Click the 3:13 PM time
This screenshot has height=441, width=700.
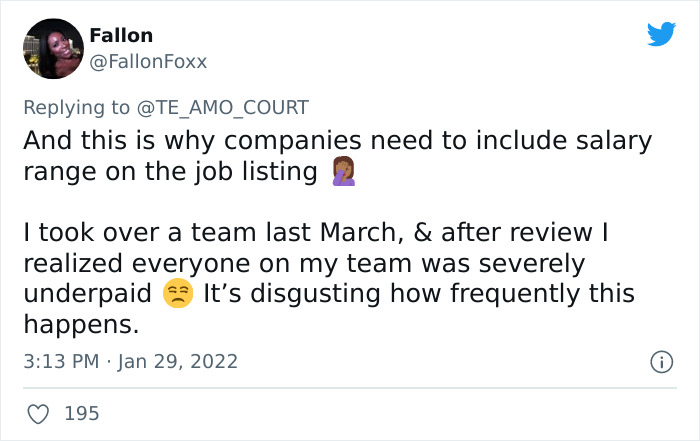[x=60, y=362]
